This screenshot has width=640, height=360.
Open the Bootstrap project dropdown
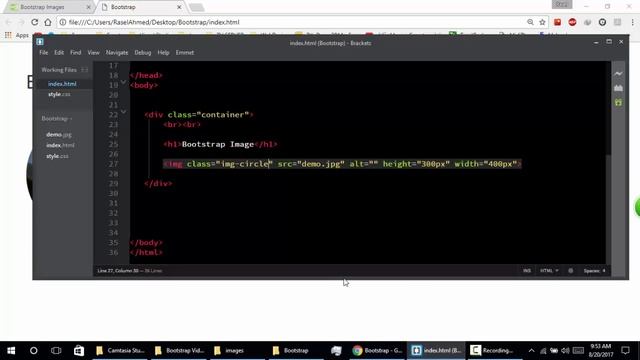[x=57, y=118]
